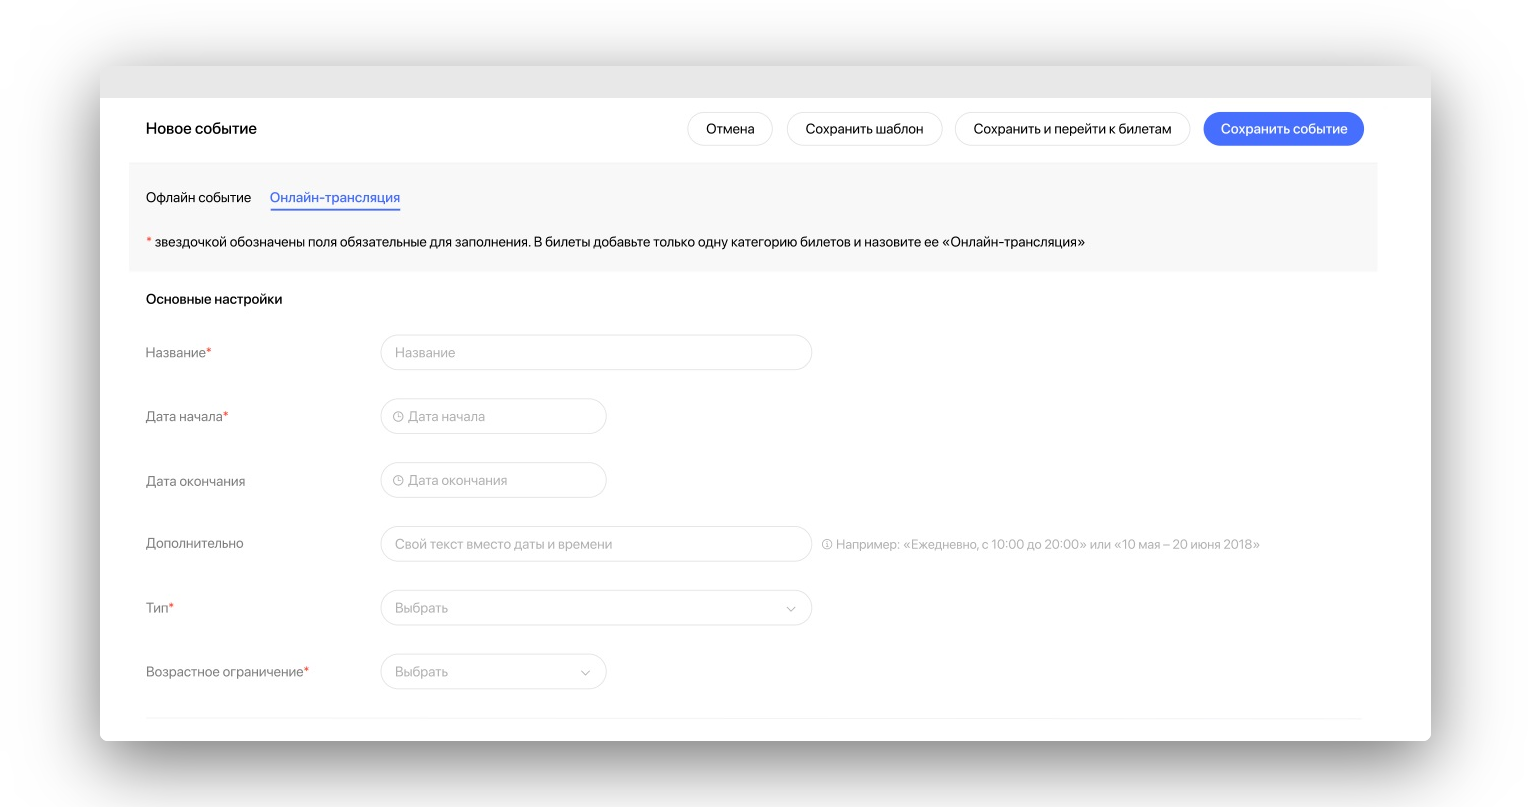Click the Отмена button

(730, 129)
